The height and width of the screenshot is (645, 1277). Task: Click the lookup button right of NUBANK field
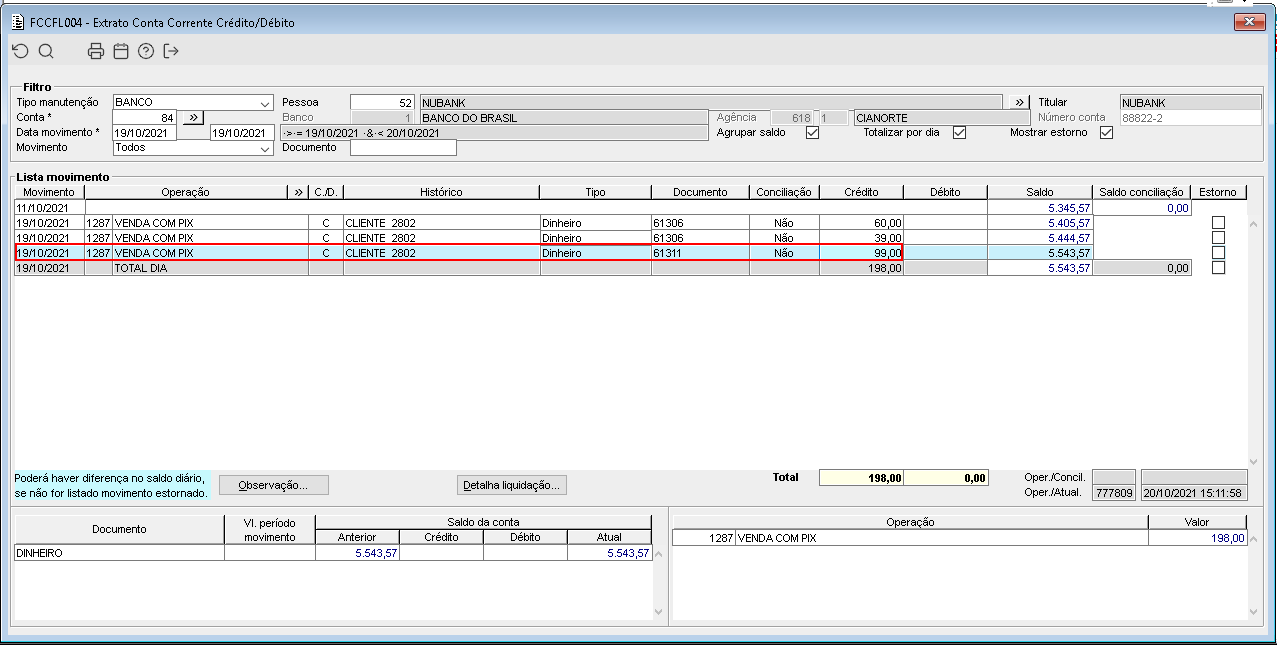(x=1019, y=102)
